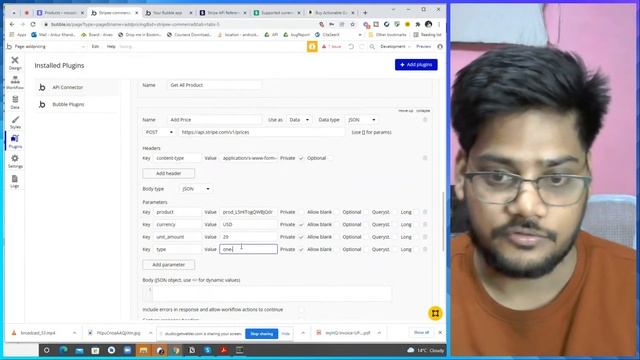This screenshot has height=360, width=640.
Task: Open the Skype icon in taskbar
Action: click(x=208, y=350)
